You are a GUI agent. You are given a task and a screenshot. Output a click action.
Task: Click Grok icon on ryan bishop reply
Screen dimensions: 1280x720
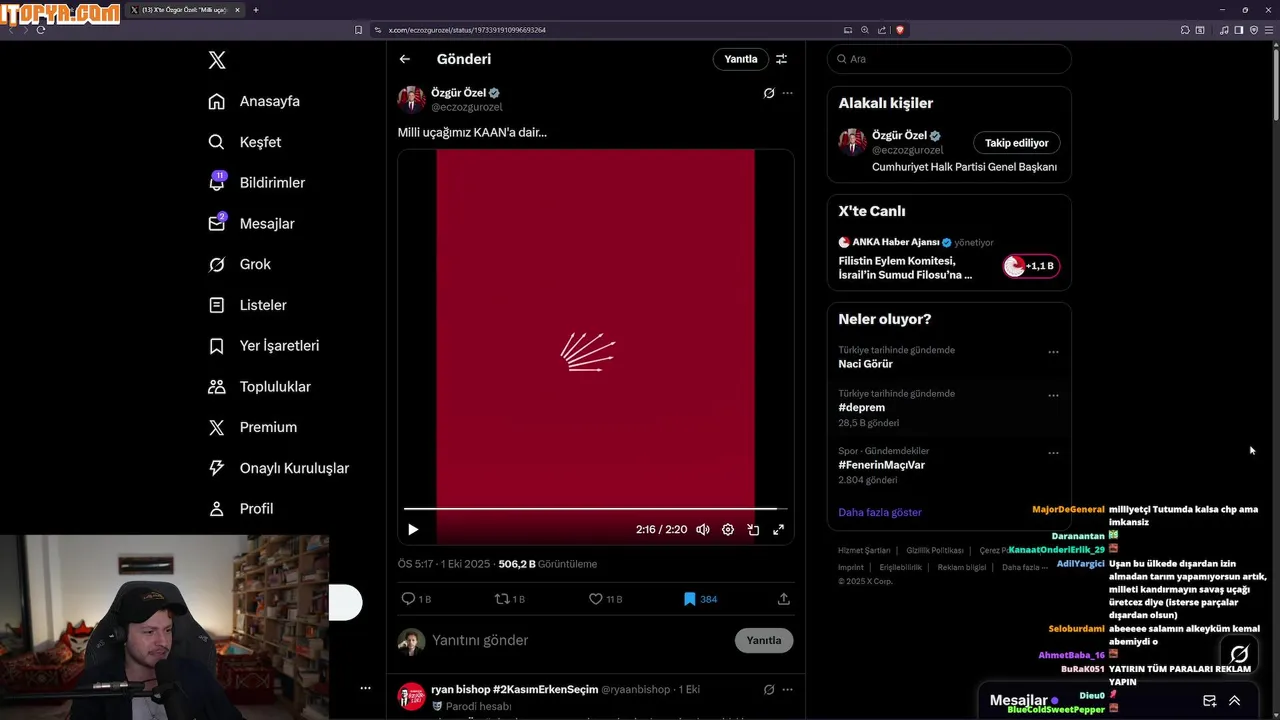click(768, 690)
